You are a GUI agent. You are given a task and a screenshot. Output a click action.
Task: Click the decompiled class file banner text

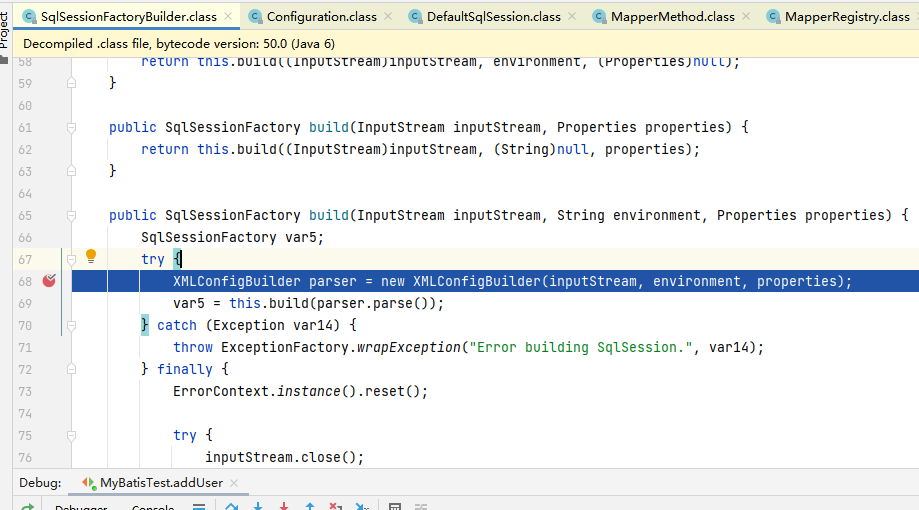pos(179,44)
